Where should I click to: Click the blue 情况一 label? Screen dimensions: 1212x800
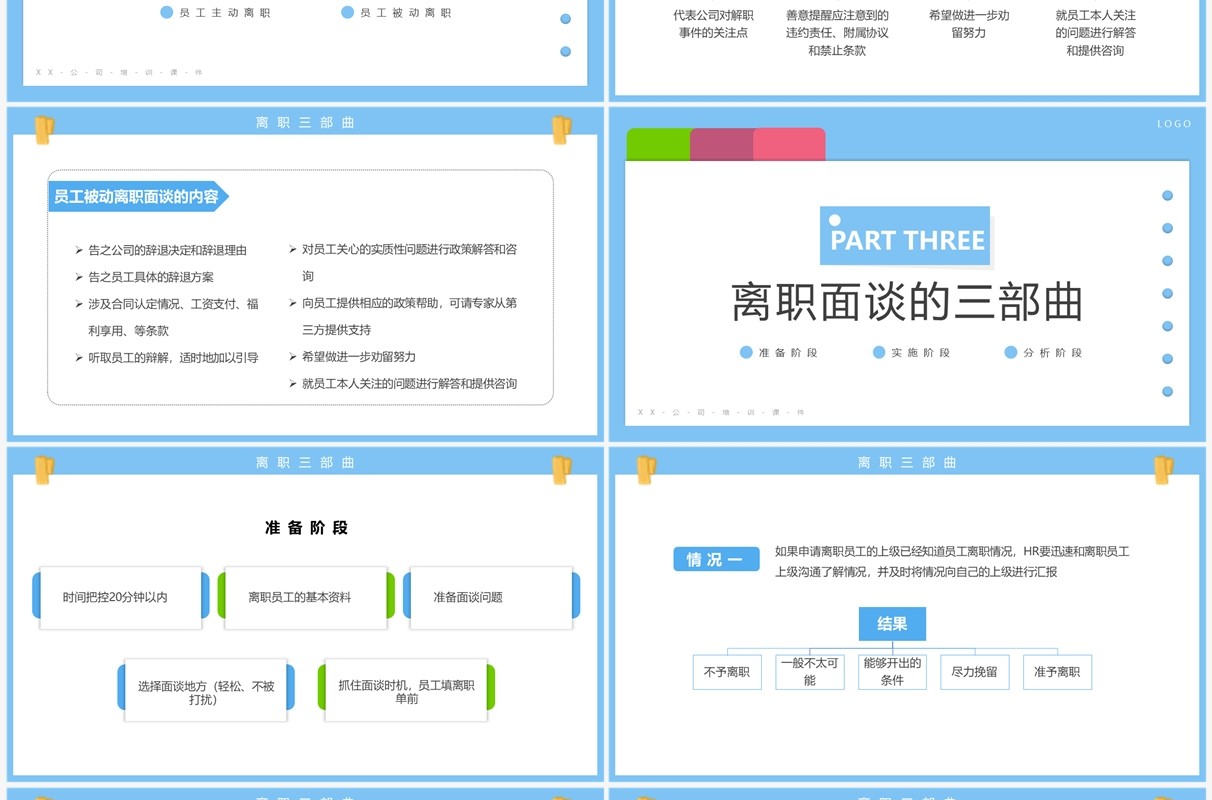(x=716, y=560)
